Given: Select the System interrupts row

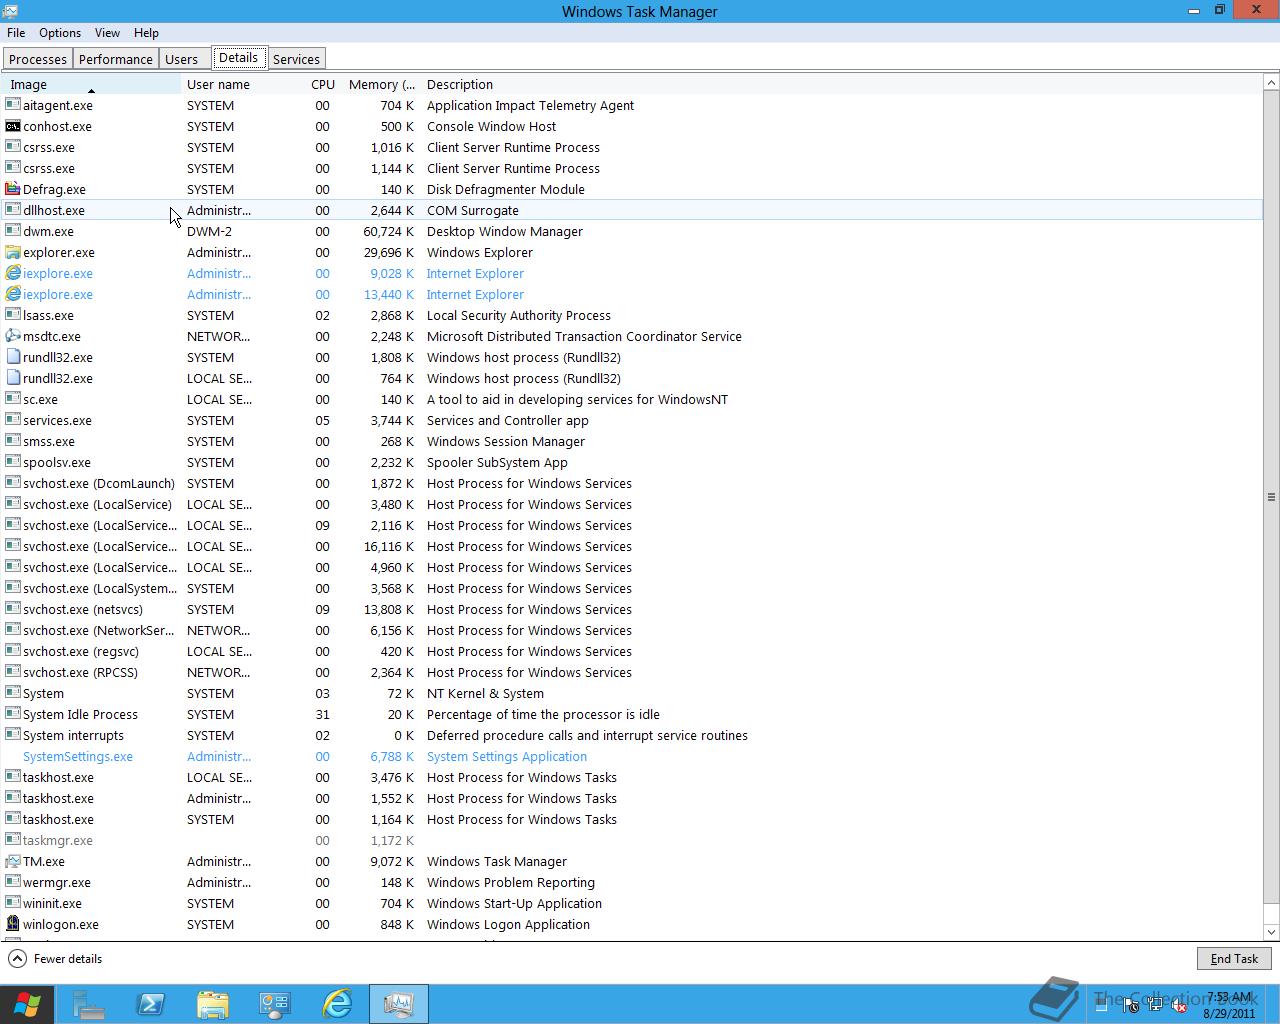Looking at the screenshot, I should pos(632,735).
